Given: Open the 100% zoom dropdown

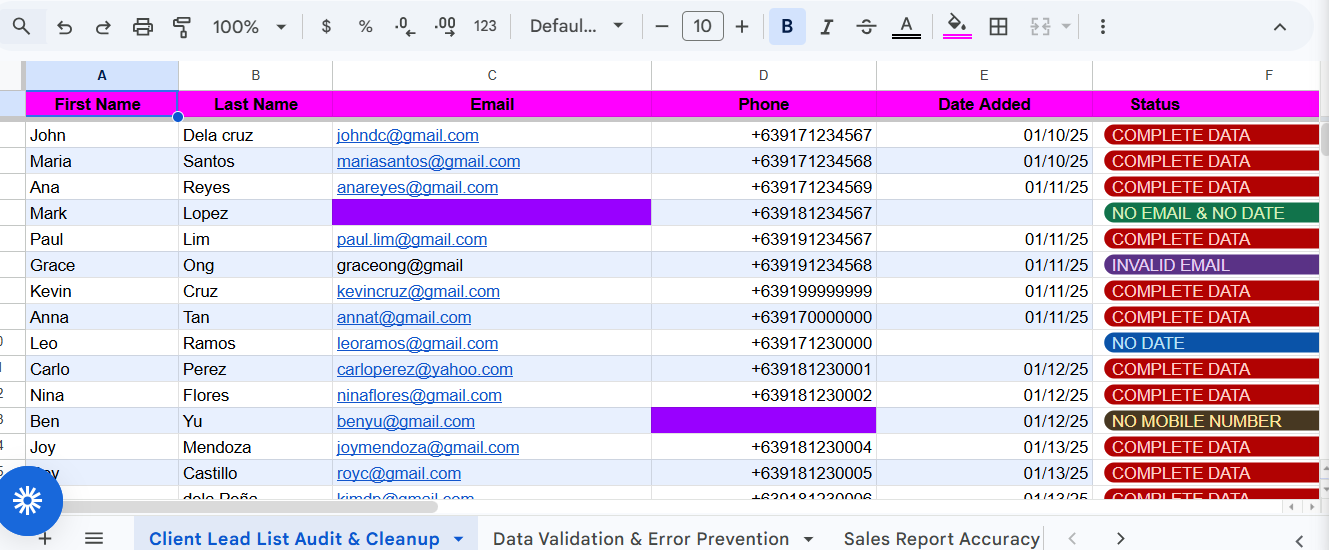Looking at the screenshot, I should (249, 27).
